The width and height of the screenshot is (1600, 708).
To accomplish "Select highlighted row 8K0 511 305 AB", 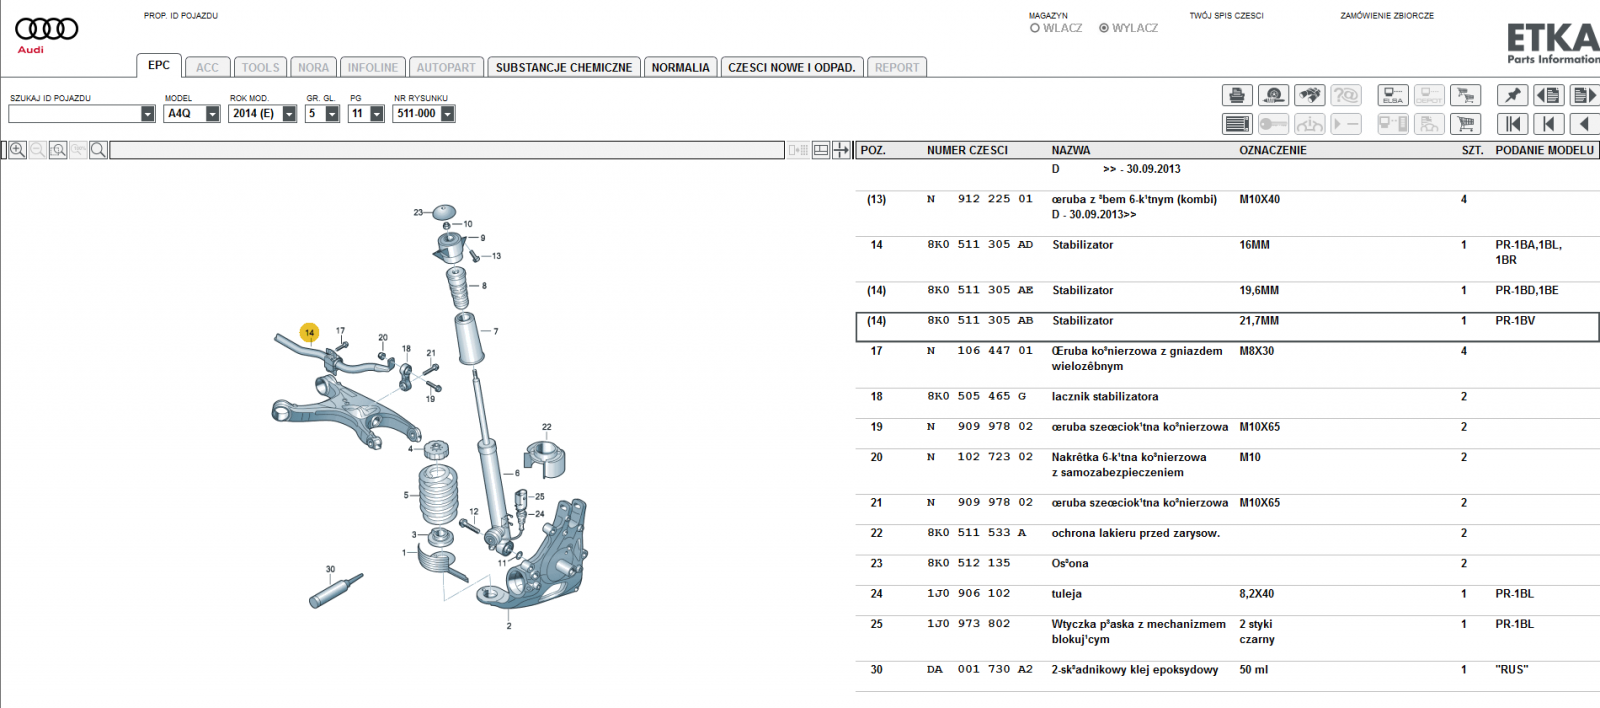I will point(1227,327).
